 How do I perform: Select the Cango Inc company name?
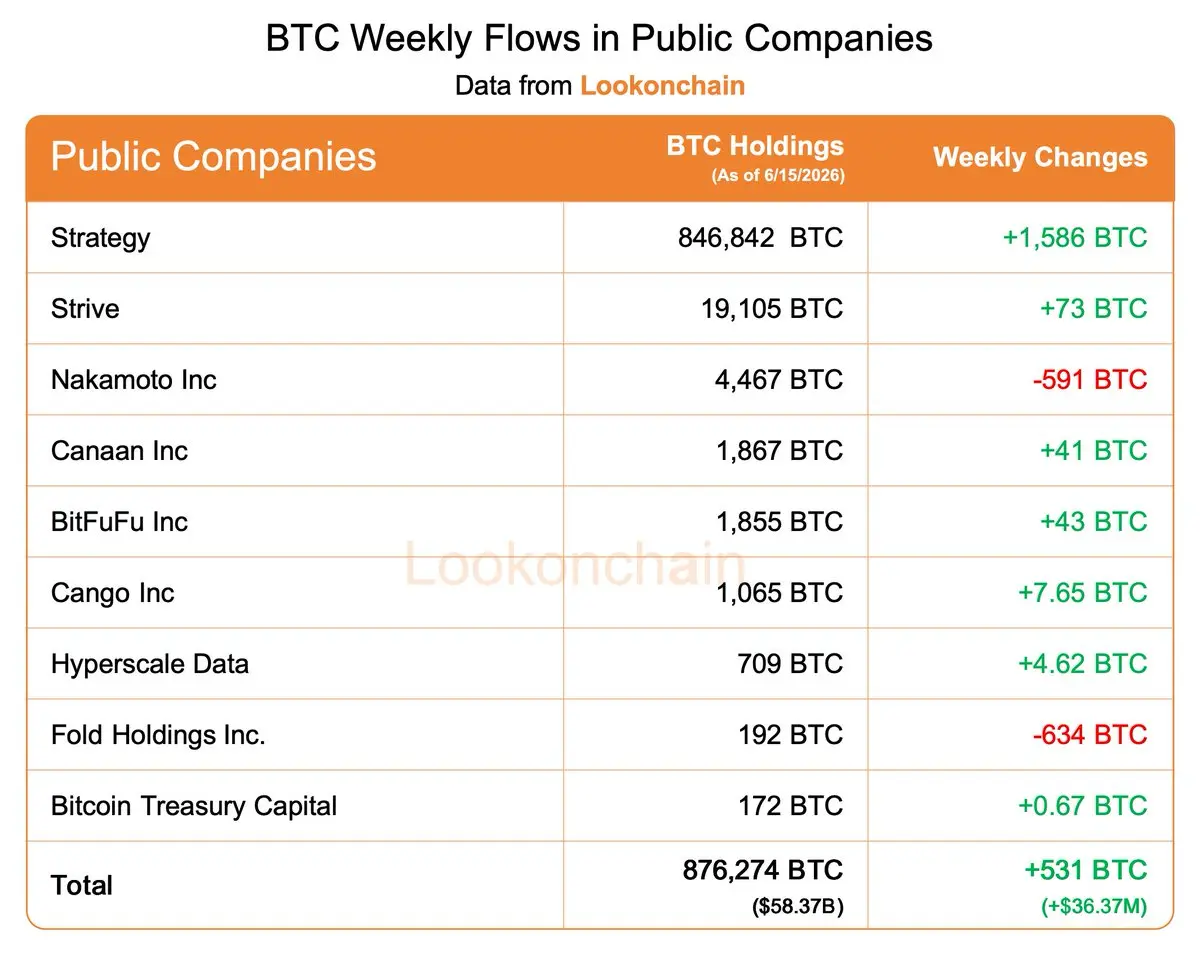click(x=112, y=593)
